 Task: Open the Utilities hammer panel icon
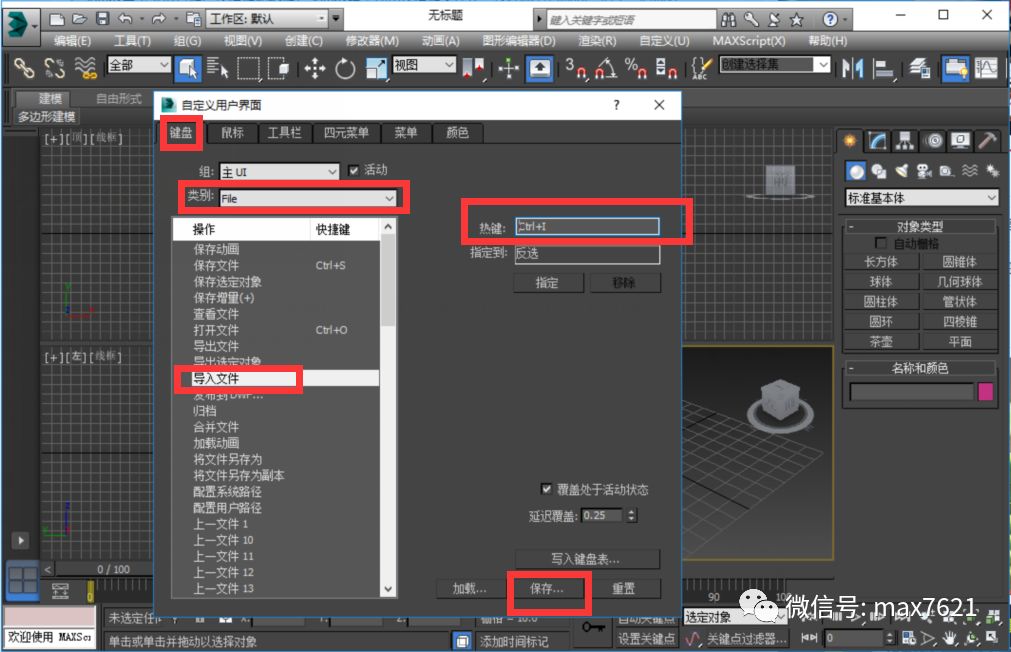tap(987, 141)
